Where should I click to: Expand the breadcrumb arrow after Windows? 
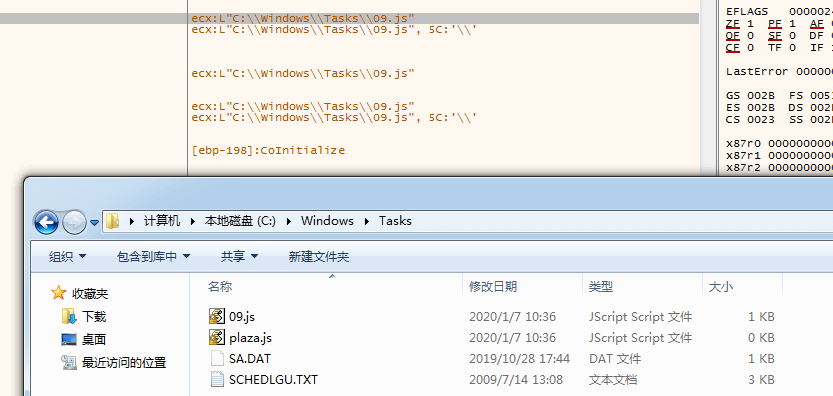[367, 221]
